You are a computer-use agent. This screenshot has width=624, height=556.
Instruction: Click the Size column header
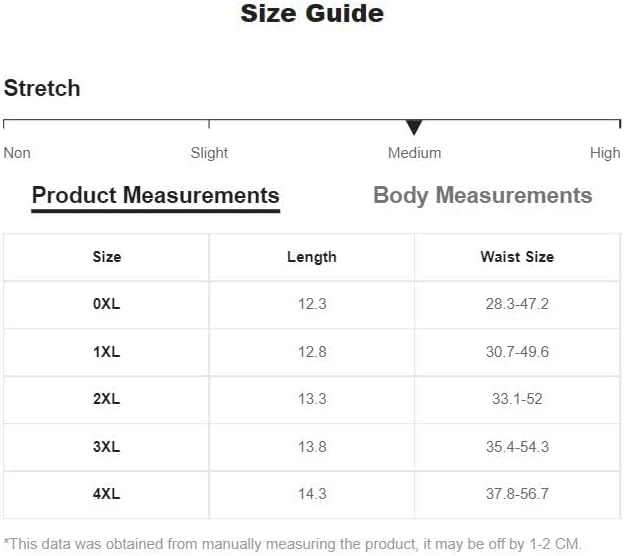(x=106, y=257)
